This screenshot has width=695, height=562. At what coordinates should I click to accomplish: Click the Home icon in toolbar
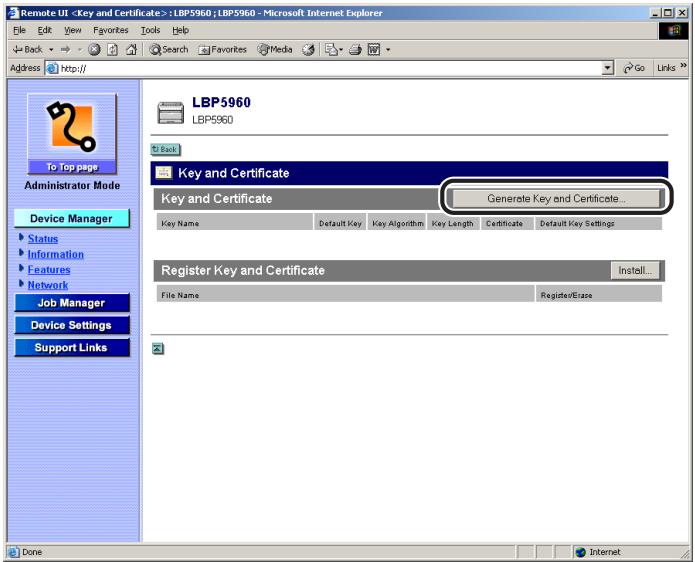131,50
